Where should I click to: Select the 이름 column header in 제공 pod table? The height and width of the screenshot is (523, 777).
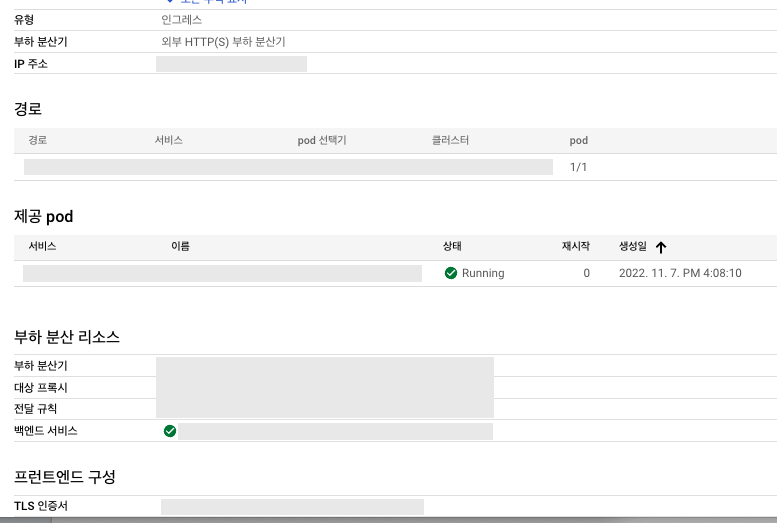[x=181, y=246]
